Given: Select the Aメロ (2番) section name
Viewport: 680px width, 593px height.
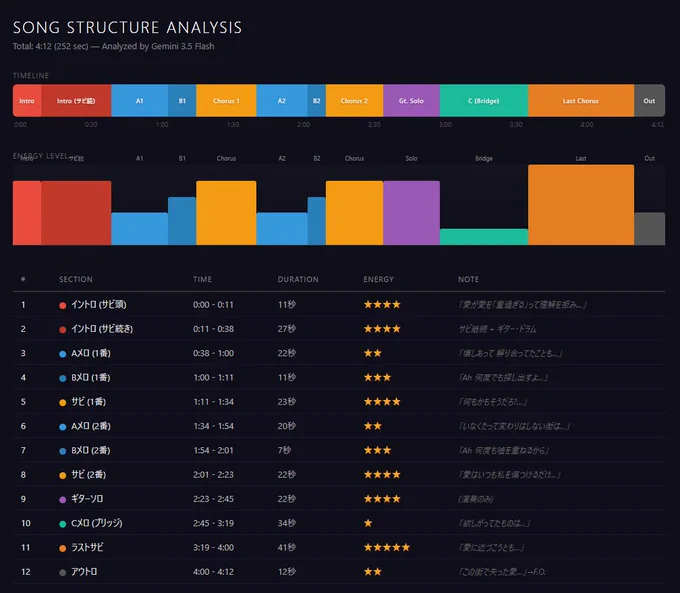Looking at the screenshot, I should (x=91, y=426).
